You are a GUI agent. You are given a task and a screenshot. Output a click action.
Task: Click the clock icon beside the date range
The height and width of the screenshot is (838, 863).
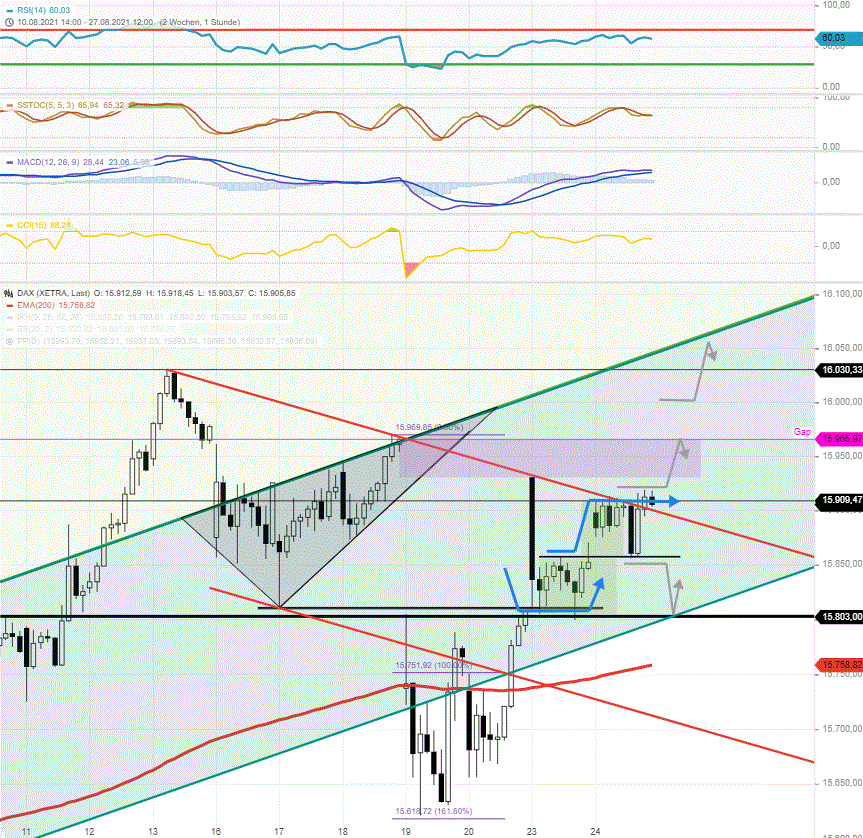click(9, 22)
